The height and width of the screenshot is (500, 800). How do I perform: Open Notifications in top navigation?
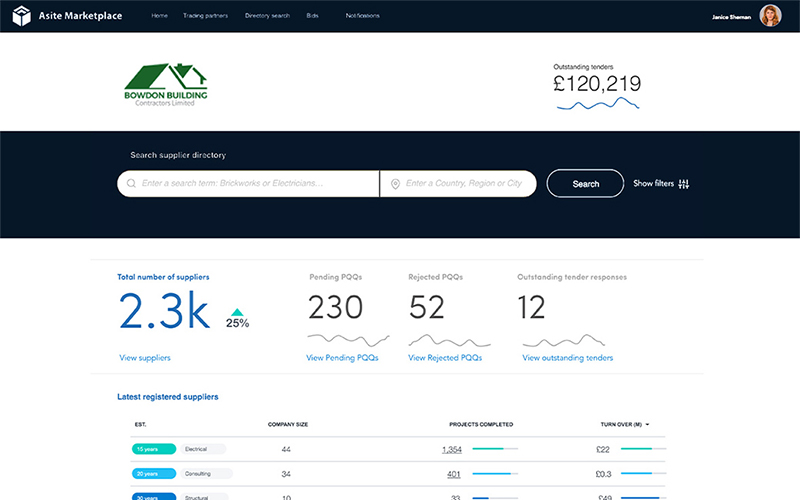click(362, 16)
